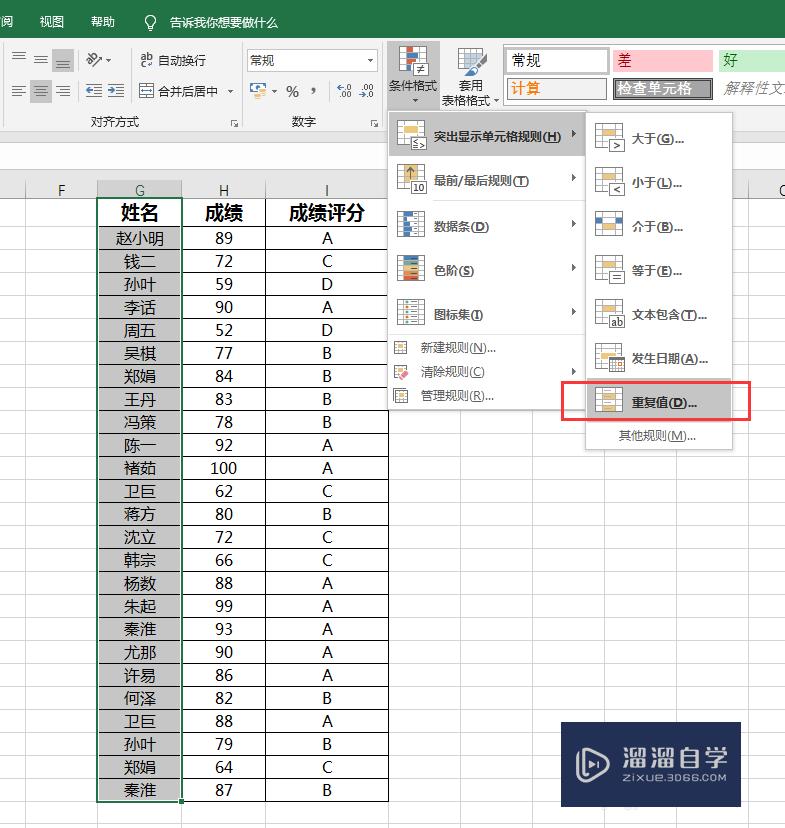Expand the accounting format dropdown arrow
Screen dimensions: 785x828
[275, 91]
